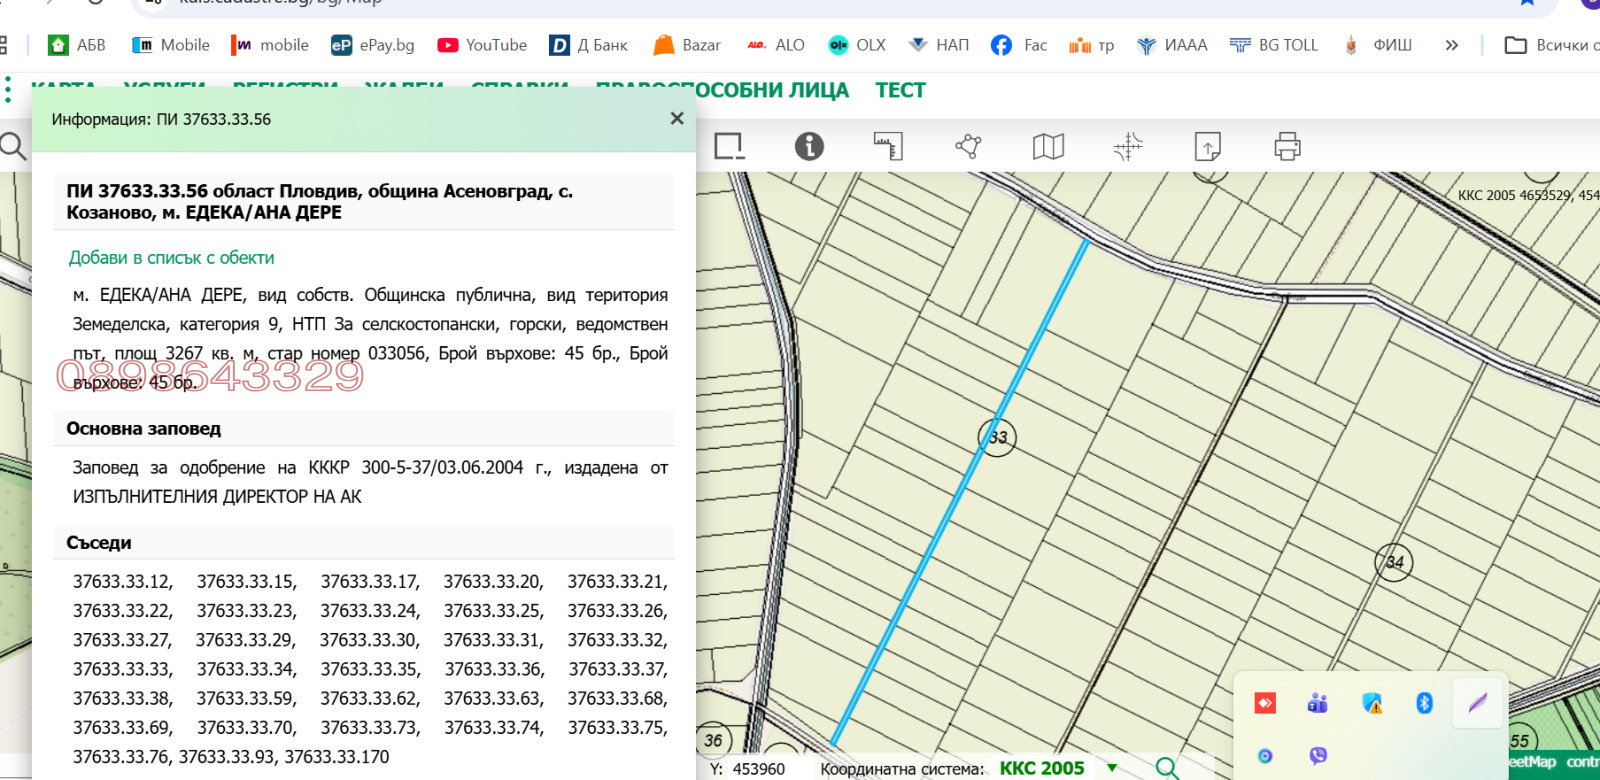Close the ПИ 37633.33.56 information panel

tap(677, 119)
